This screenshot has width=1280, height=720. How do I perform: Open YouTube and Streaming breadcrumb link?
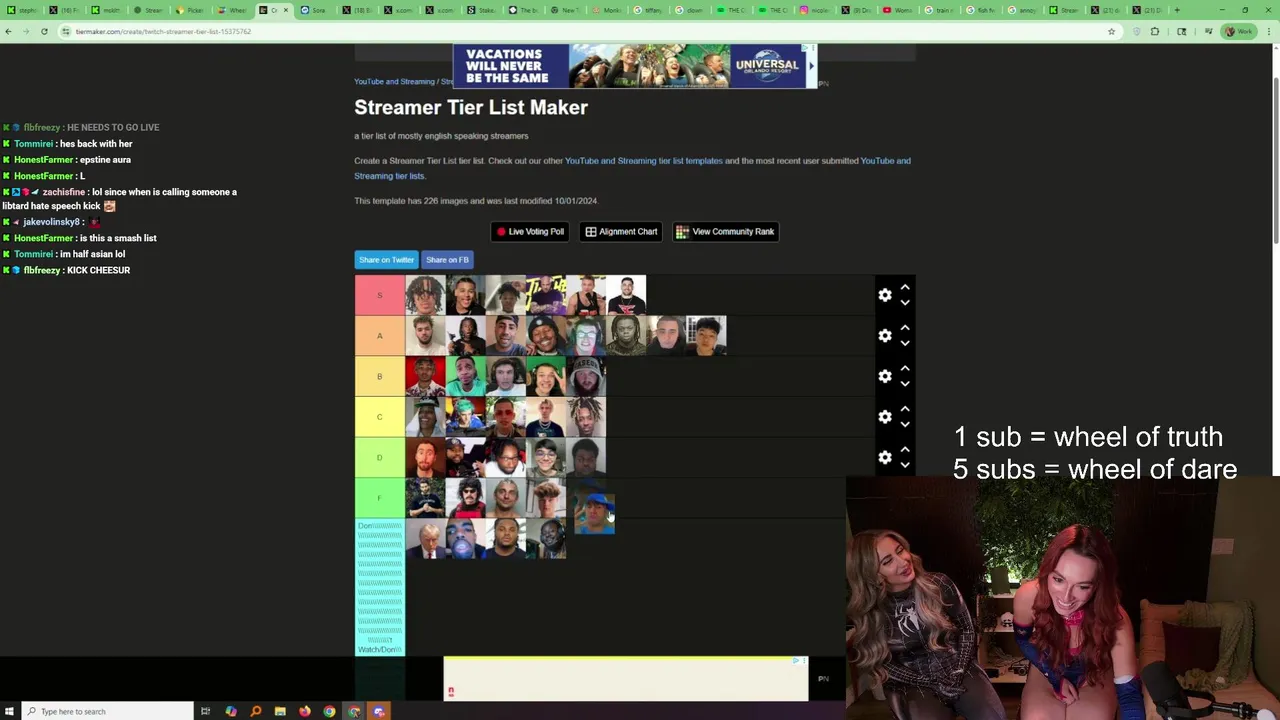coord(394,82)
